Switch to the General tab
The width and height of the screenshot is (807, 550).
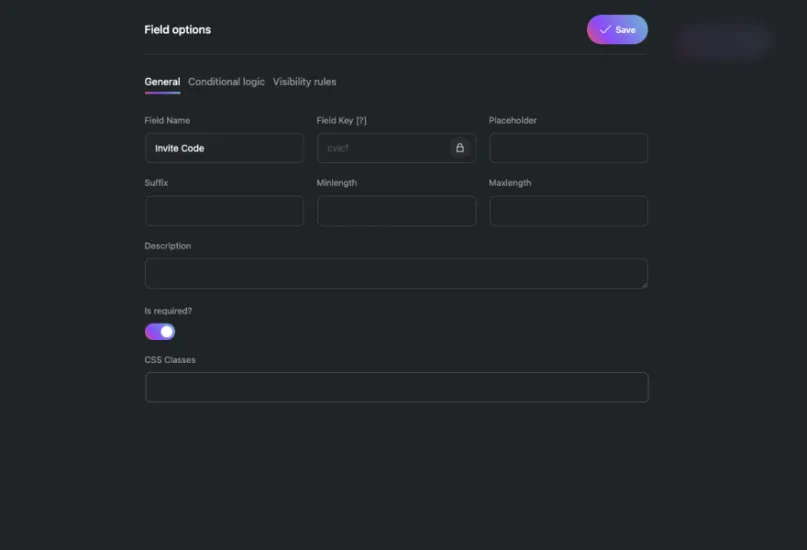tap(162, 82)
